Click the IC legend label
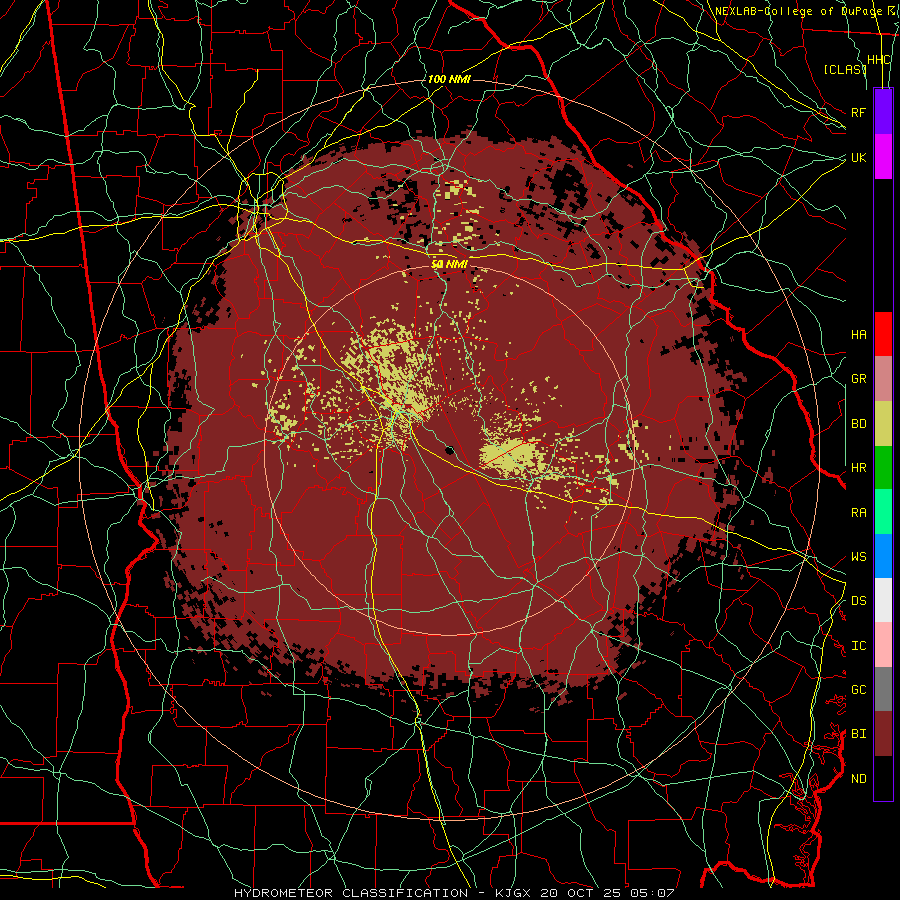The height and width of the screenshot is (900, 900). (x=859, y=646)
